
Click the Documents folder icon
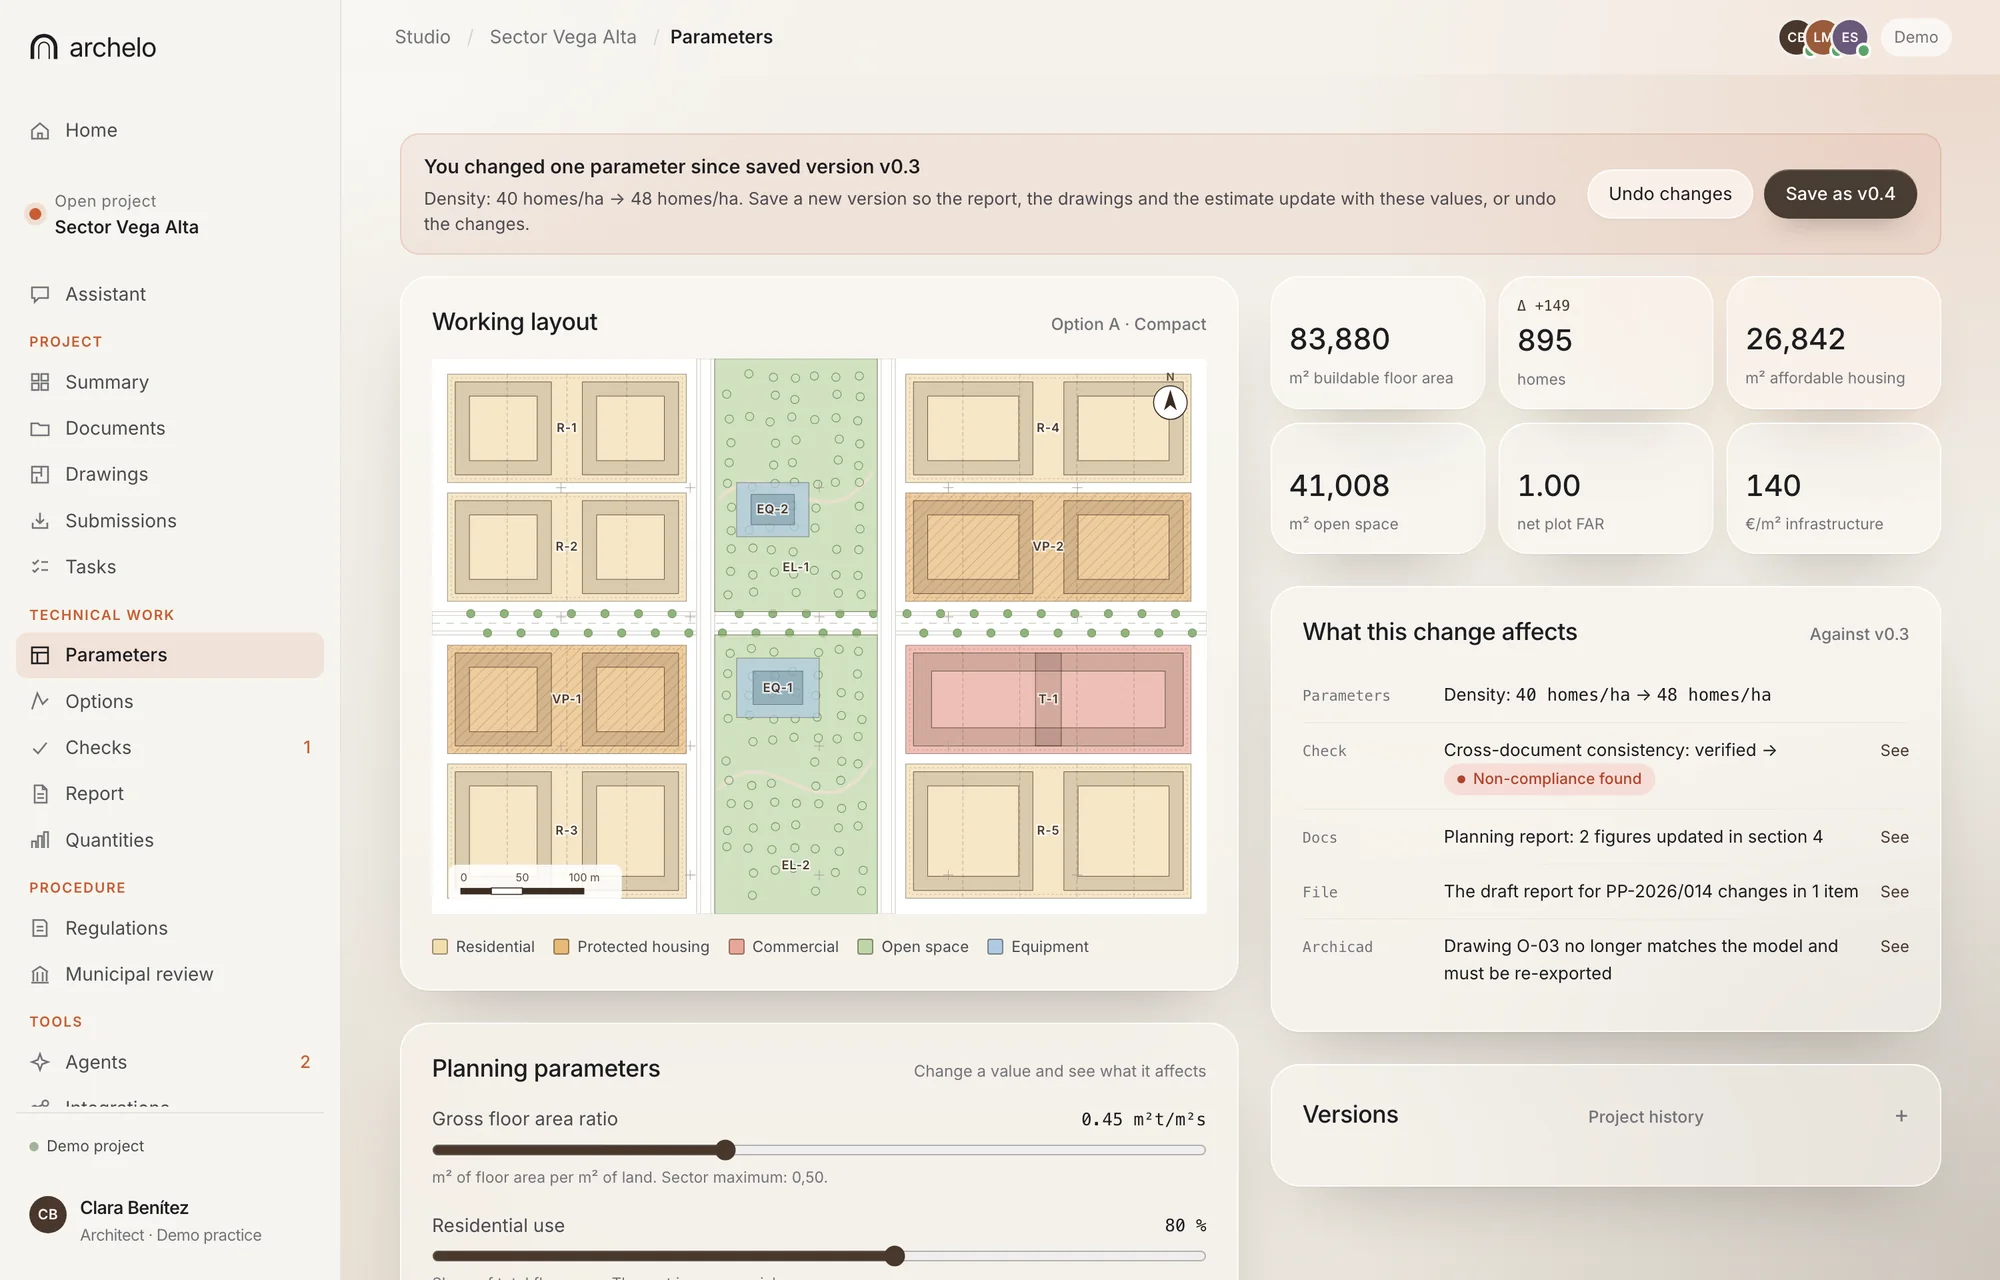[x=40, y=428]
